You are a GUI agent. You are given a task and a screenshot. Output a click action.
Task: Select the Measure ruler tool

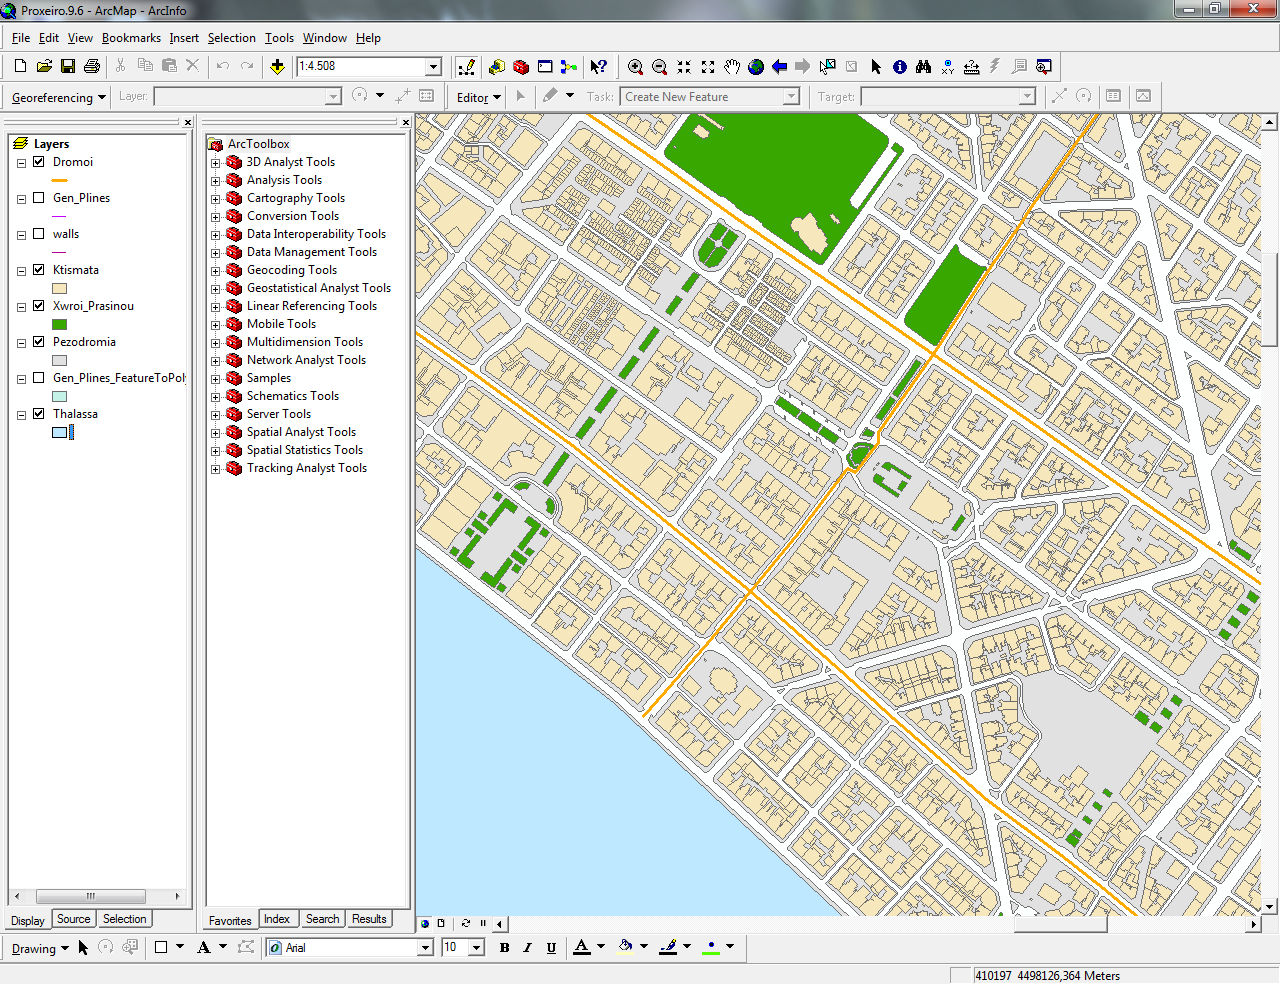click(971, 66)
